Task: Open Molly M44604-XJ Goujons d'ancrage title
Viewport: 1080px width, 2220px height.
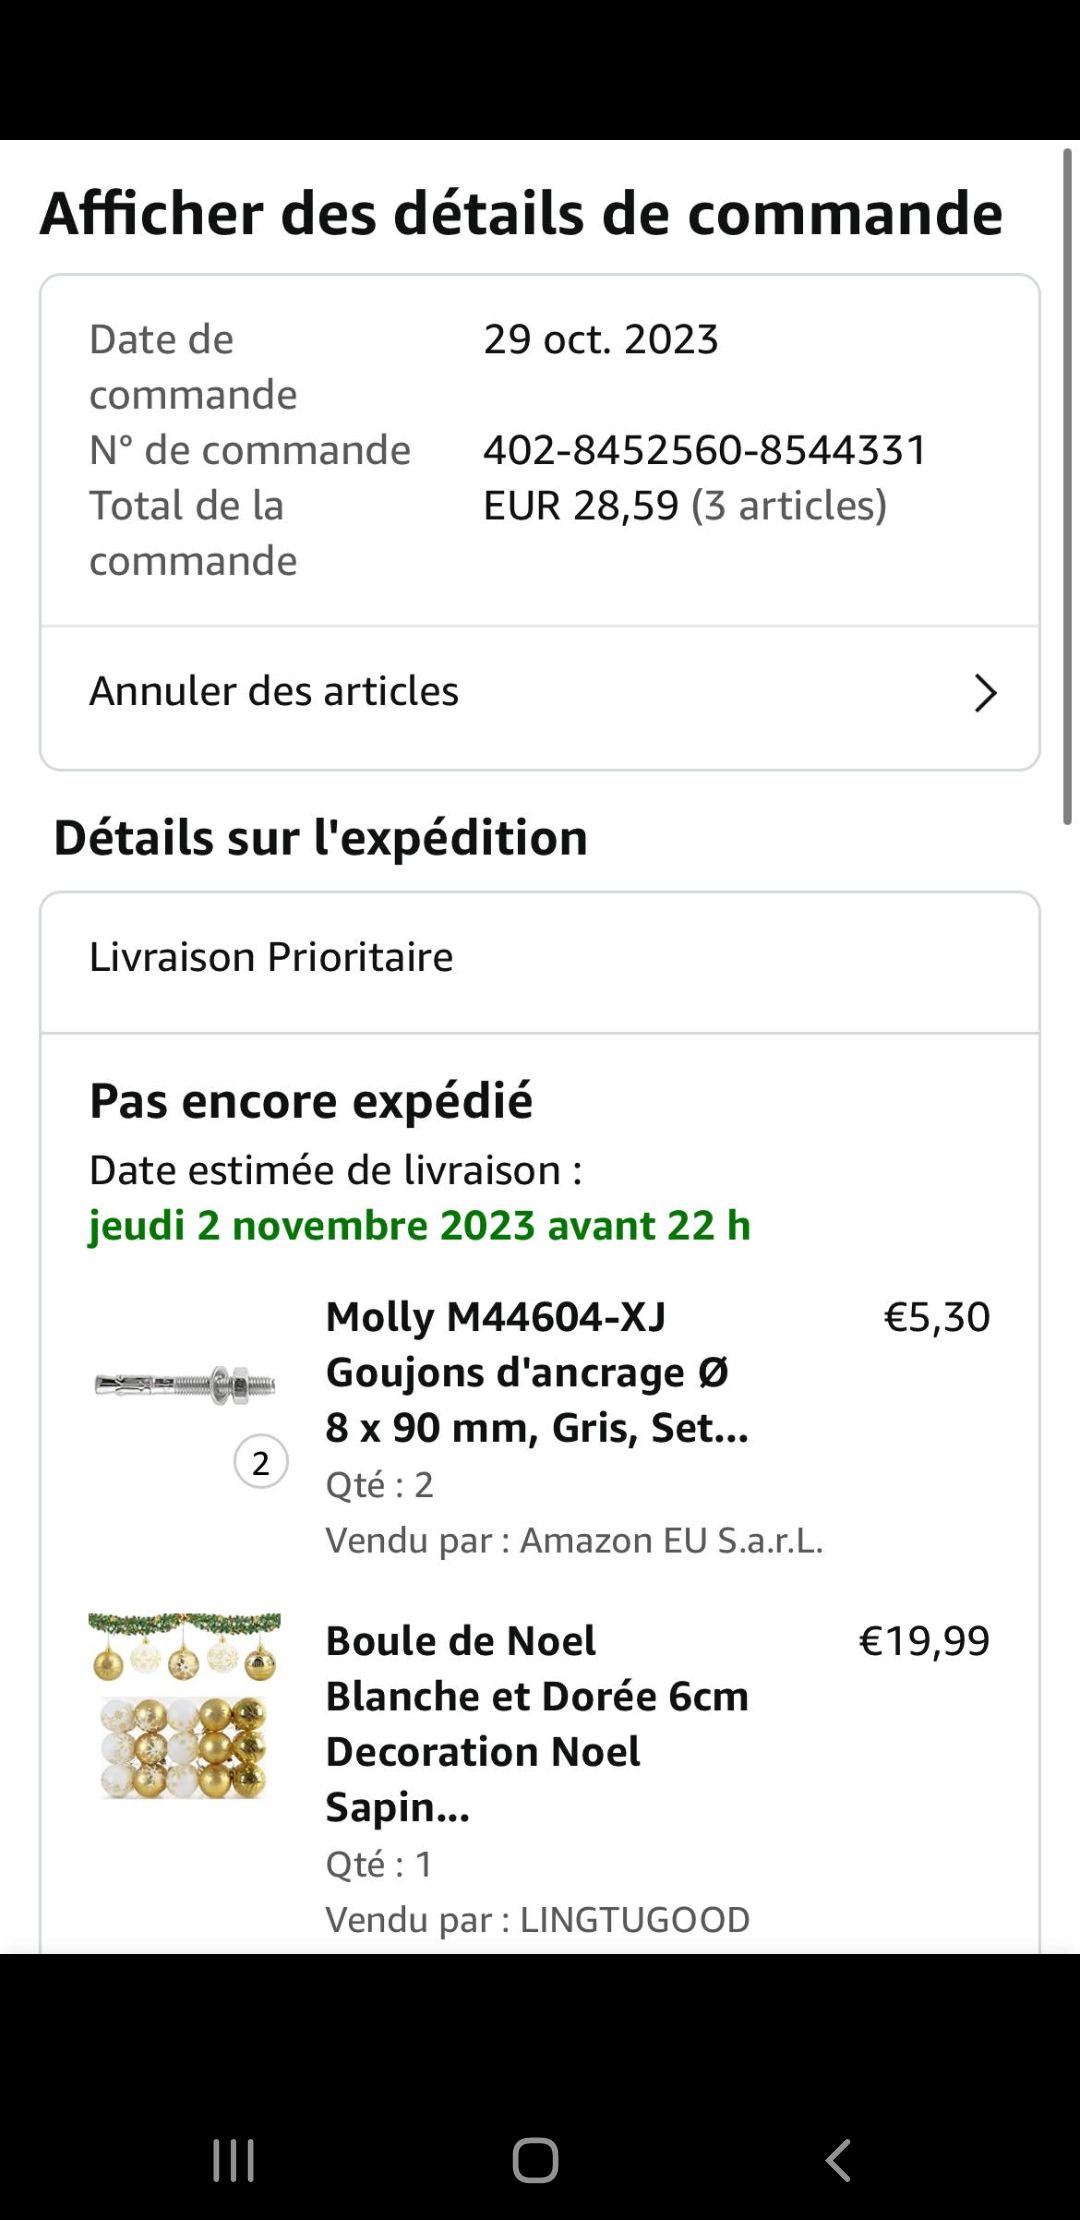Action: 537,1372
